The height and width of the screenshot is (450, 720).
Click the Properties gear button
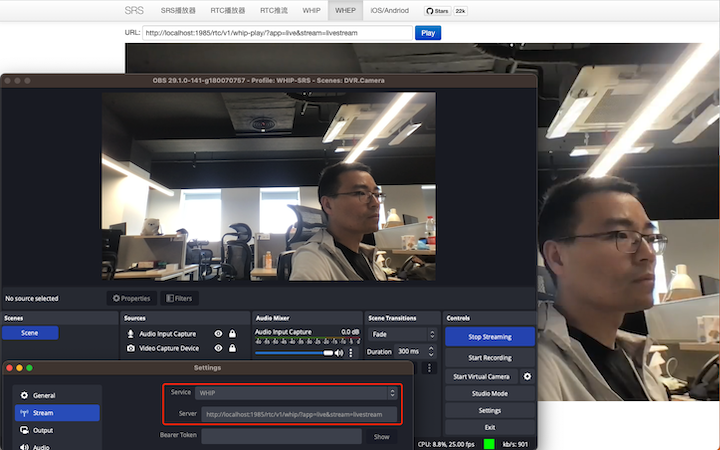point(131,298)
